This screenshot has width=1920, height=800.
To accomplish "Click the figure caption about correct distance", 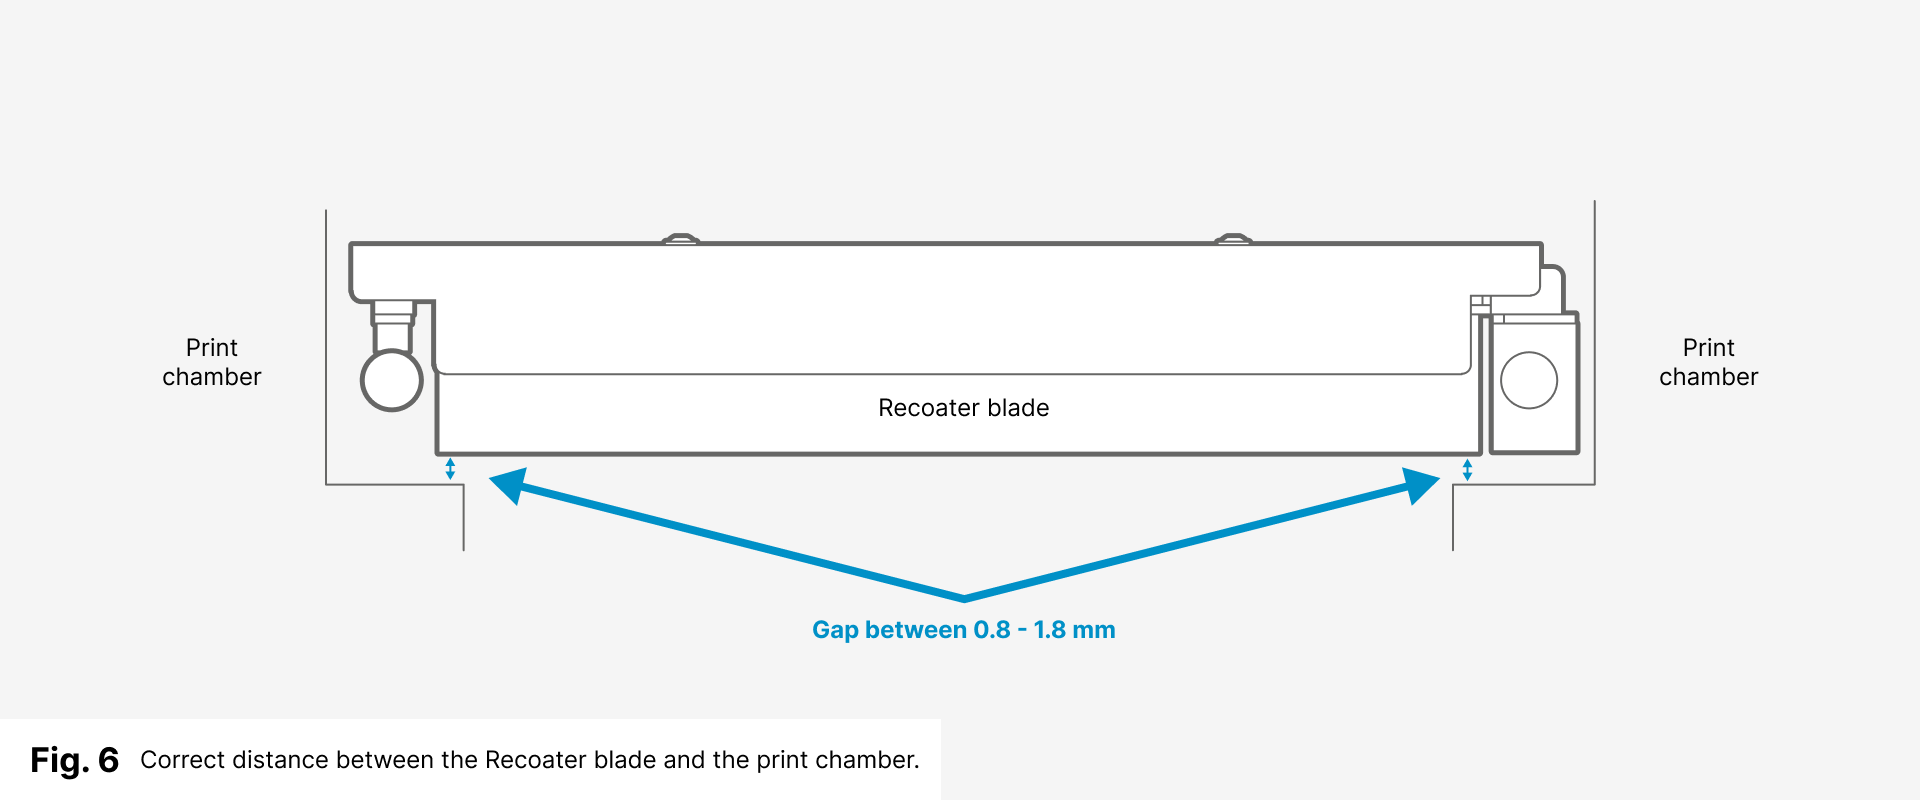I will 529,760.
